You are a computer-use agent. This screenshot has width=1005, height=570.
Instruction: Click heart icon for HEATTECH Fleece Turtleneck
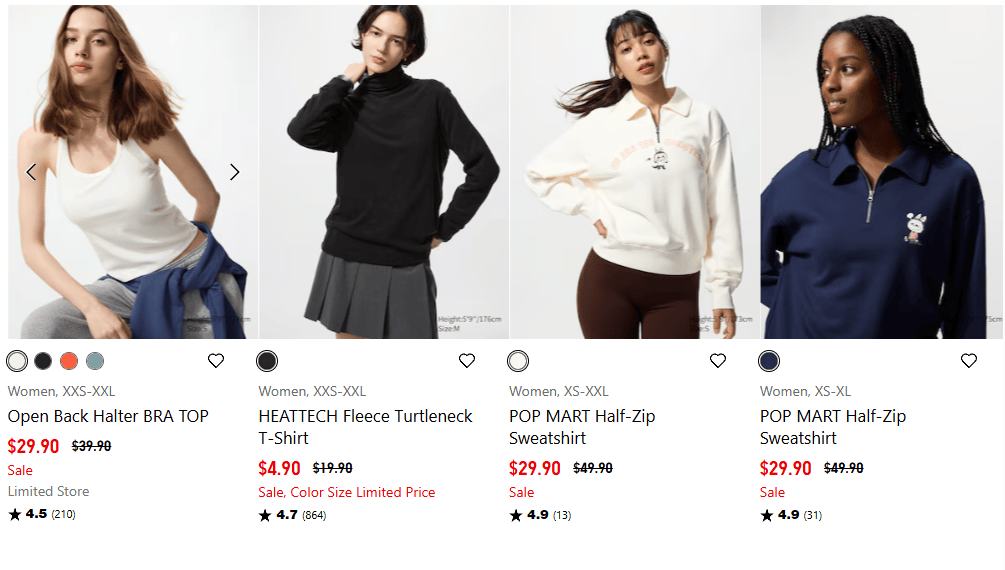pyautogui.click(x=467, y=361)
